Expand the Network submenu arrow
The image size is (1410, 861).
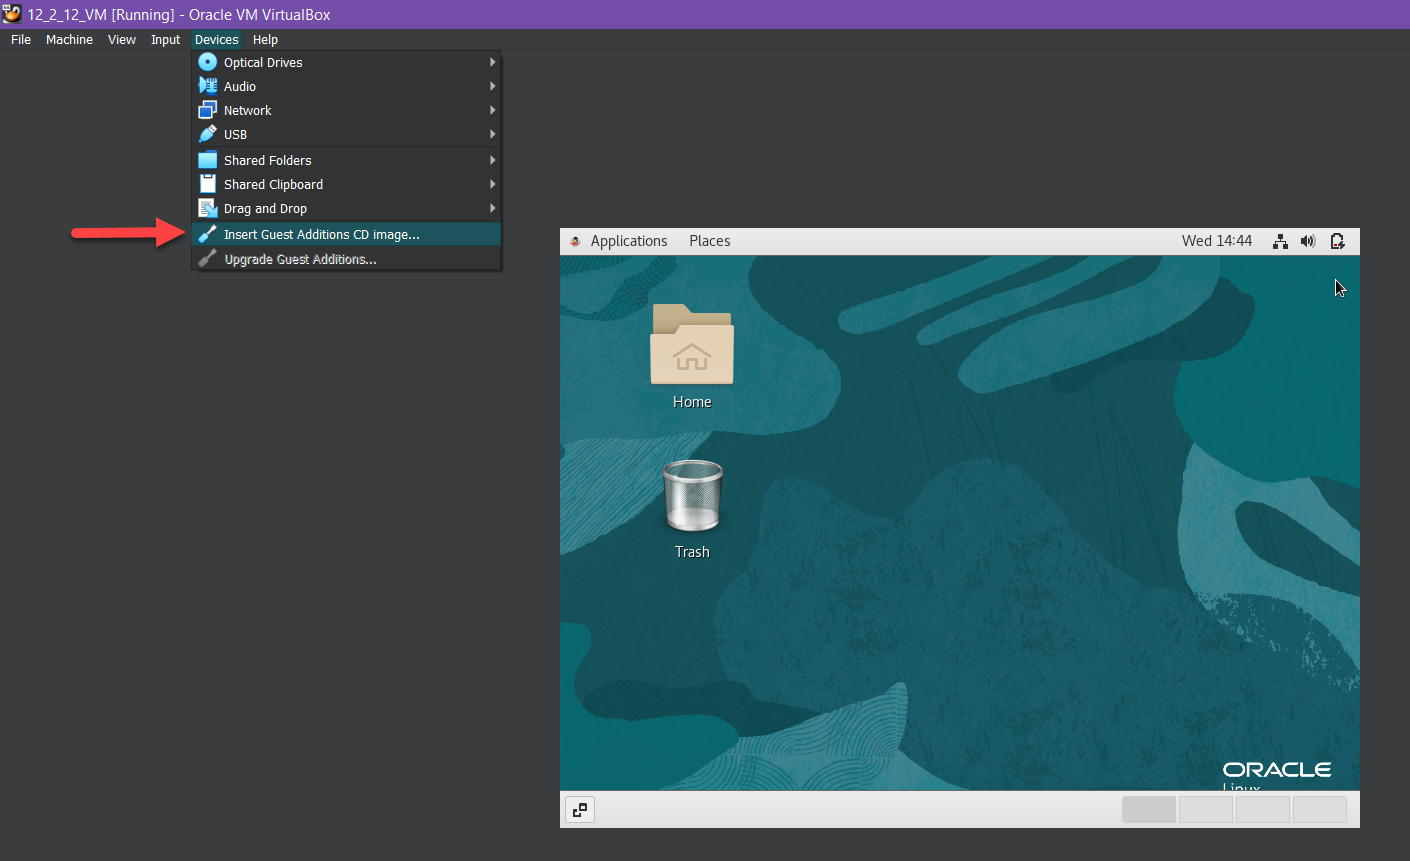pos(492,110)
